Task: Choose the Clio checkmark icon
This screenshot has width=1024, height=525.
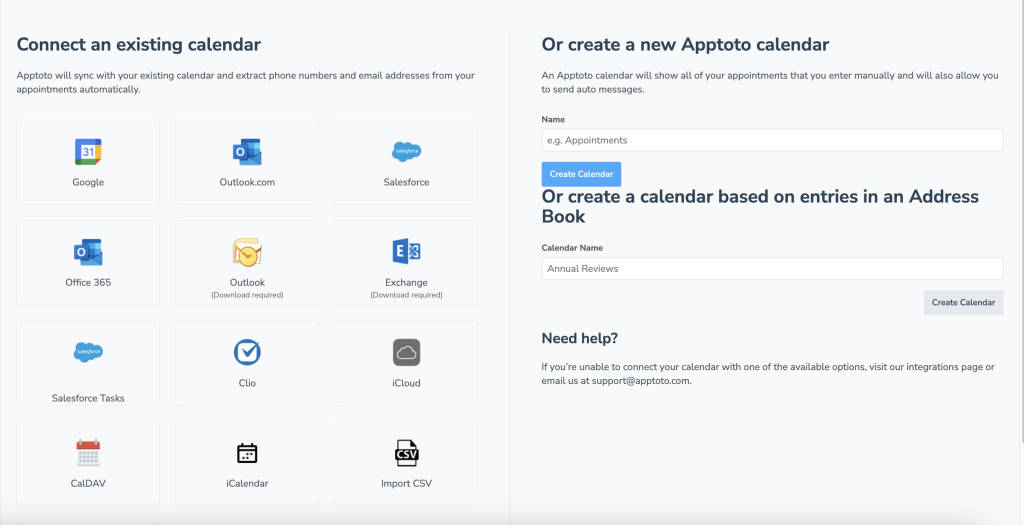Action: [x=247, y=353]
